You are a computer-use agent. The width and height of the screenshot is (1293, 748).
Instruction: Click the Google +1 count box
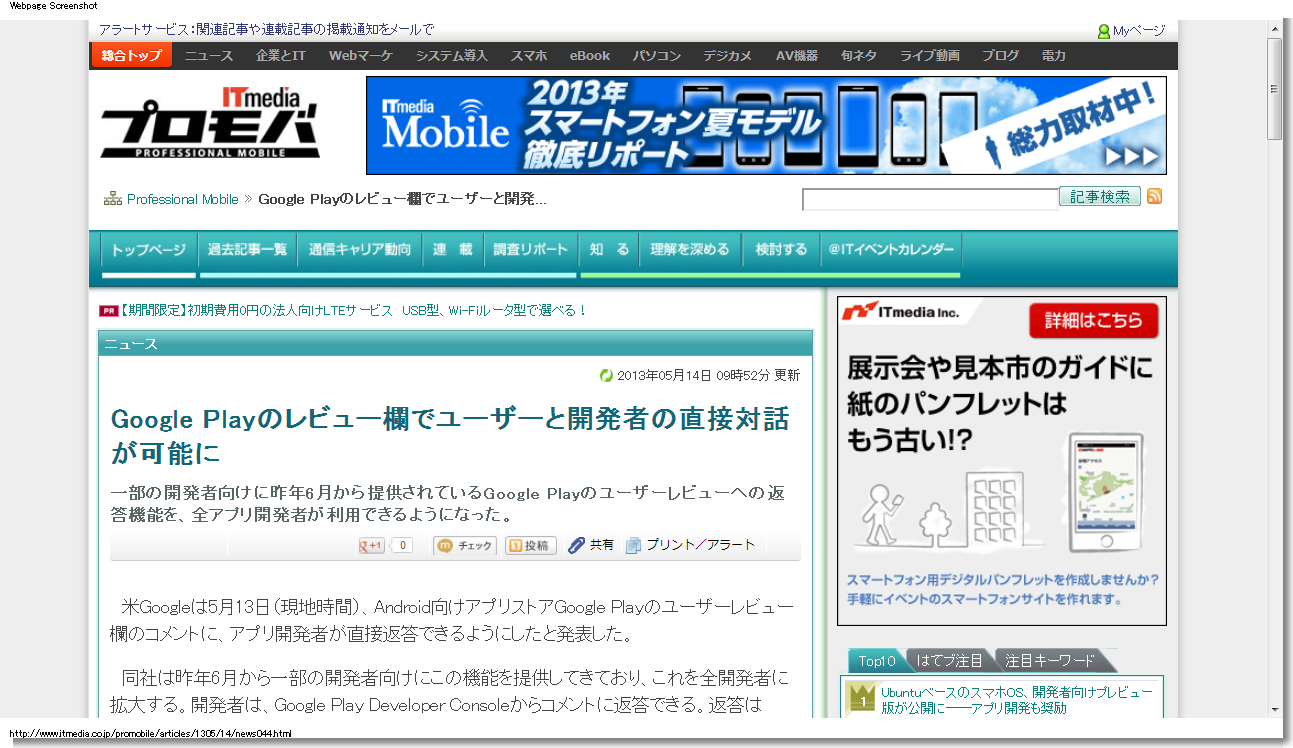401,545
